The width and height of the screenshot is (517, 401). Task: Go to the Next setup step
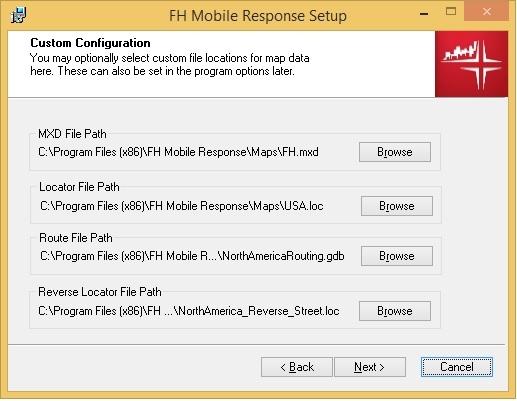(370, 367)
